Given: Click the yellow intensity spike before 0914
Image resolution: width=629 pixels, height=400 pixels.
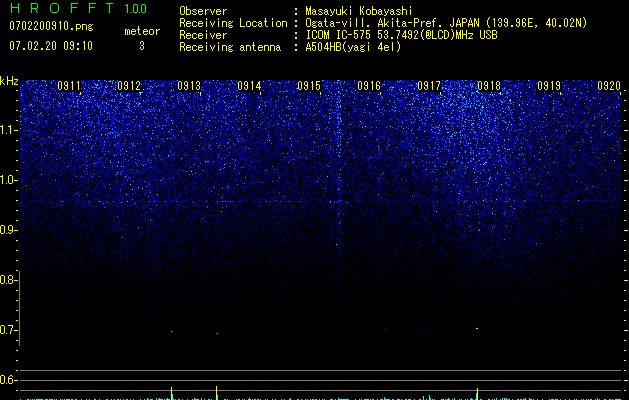Looking at the screenshot, I should click(217, 393).
